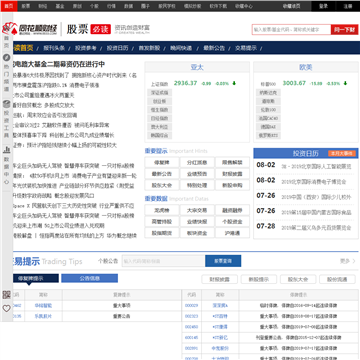
Task: Click the red 必读 badge beside 股票
Action: [x=100, y=29]
